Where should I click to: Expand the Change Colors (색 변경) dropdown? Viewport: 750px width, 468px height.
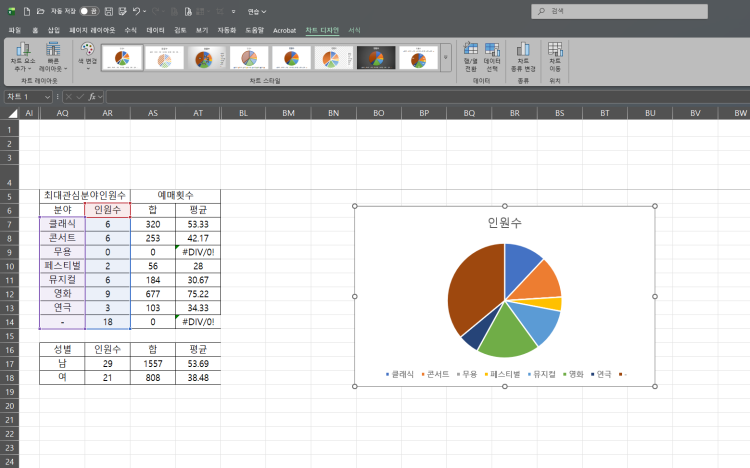coord(87,56)
